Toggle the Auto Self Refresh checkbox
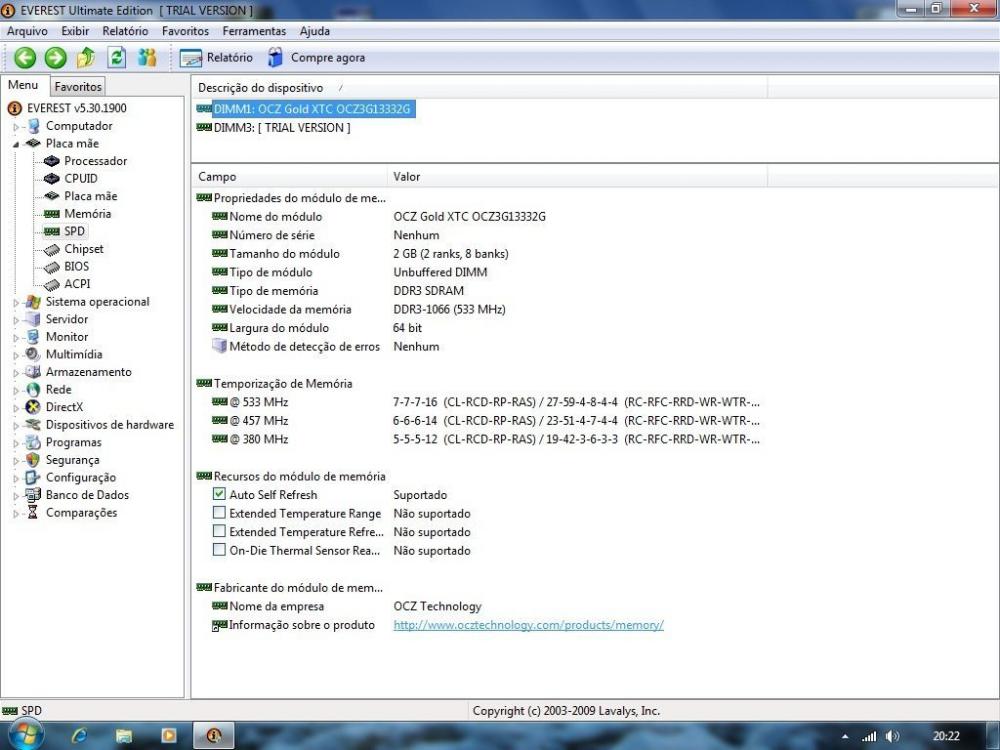The image size is (1000, 750). (219, 495)
